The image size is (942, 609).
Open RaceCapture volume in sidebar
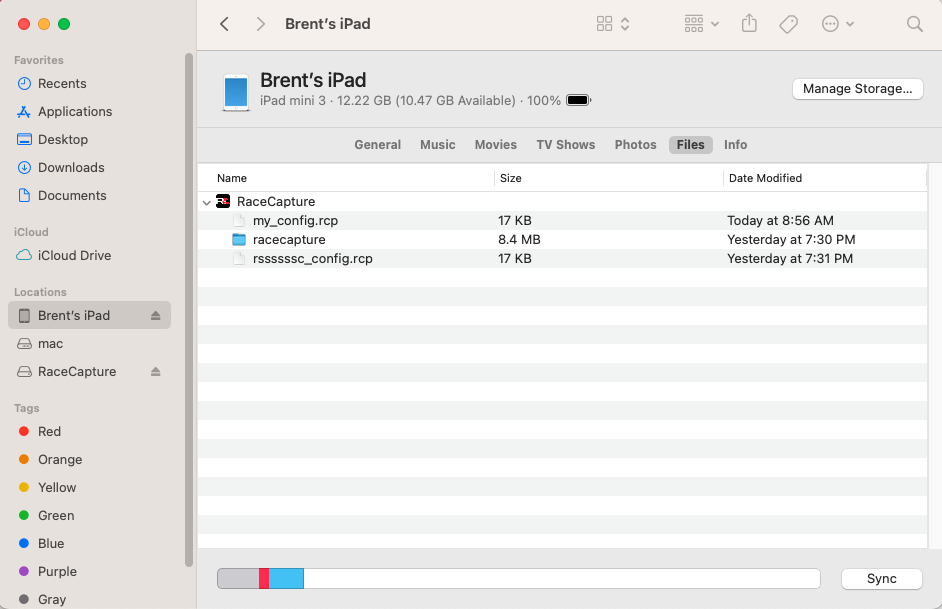tap(90, 372)
